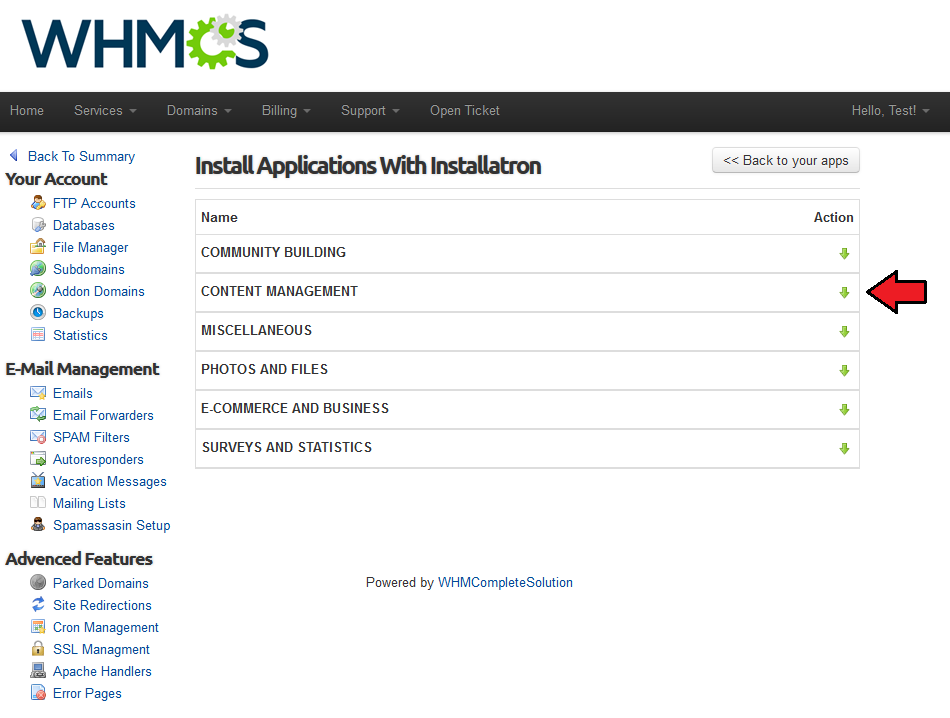This screenshot has width=950, height=718.
Task: Click the SSL Managment padlock icon
Action: [38, 648]
